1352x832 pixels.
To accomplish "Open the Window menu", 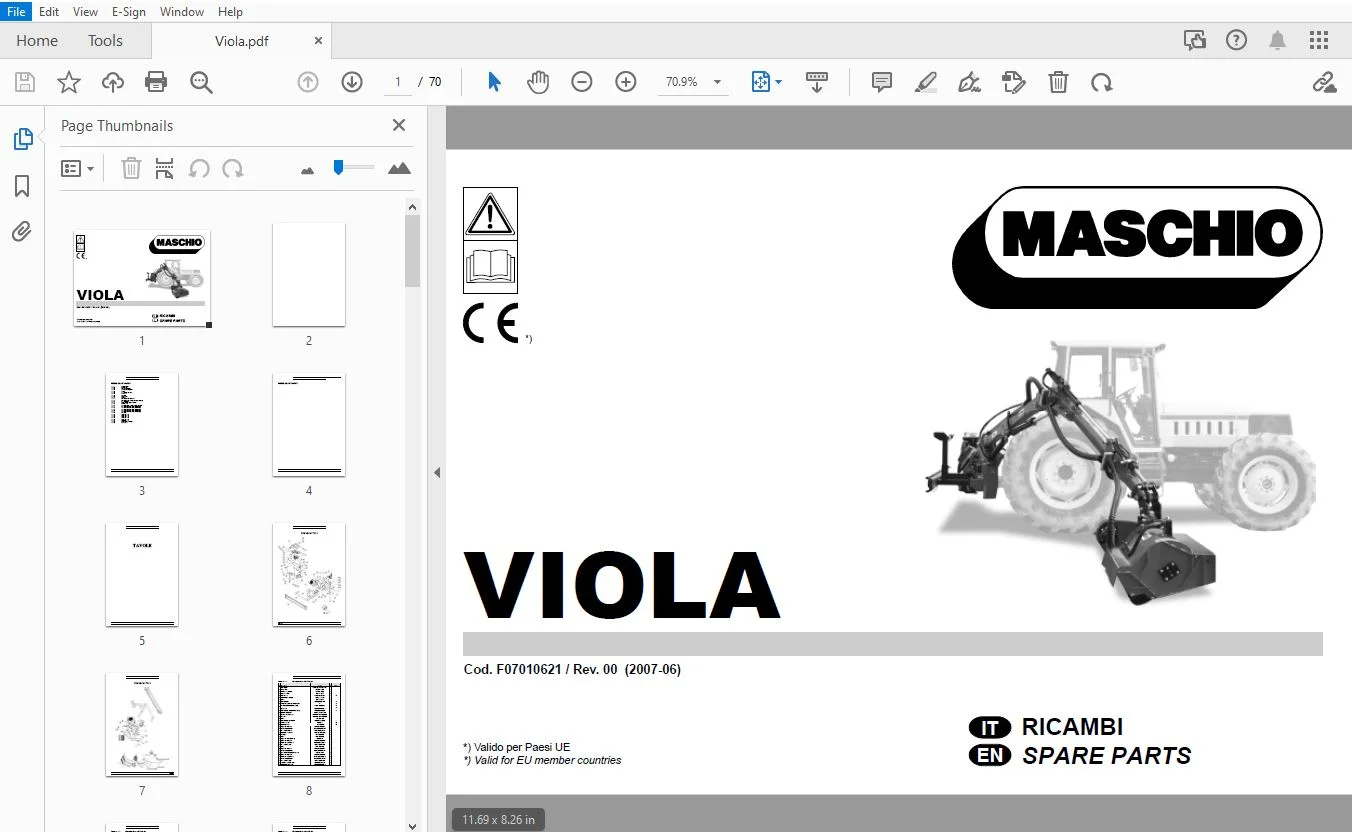I will click(x=182, y=12).
